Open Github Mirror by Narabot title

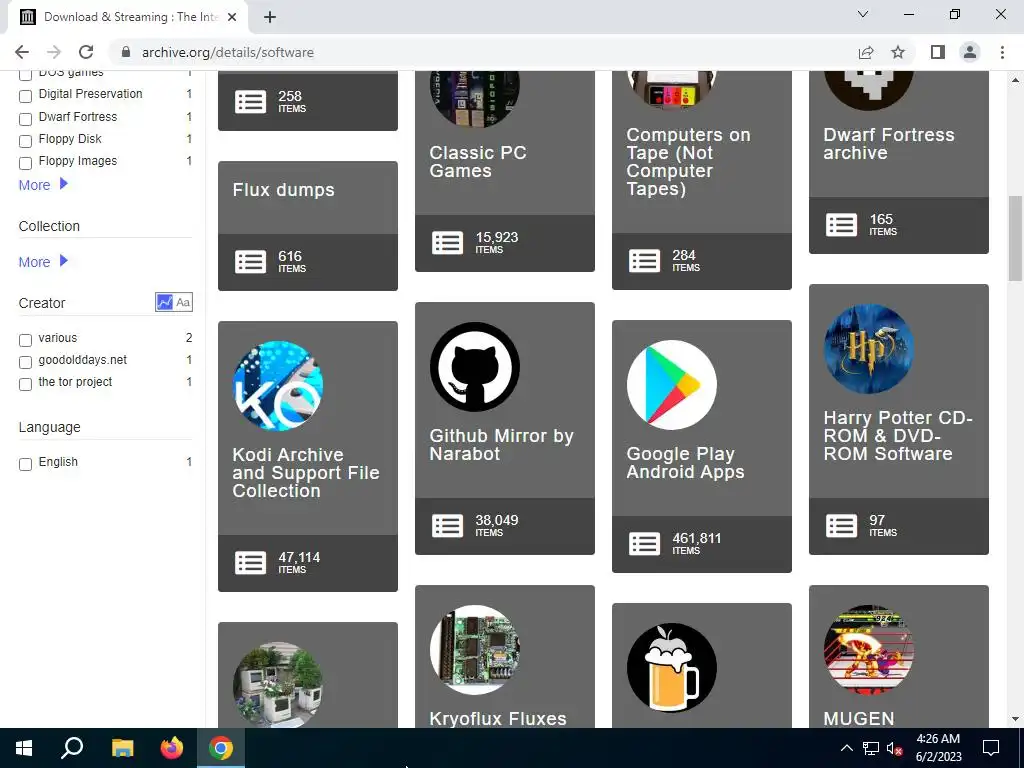tap(502, 445)
